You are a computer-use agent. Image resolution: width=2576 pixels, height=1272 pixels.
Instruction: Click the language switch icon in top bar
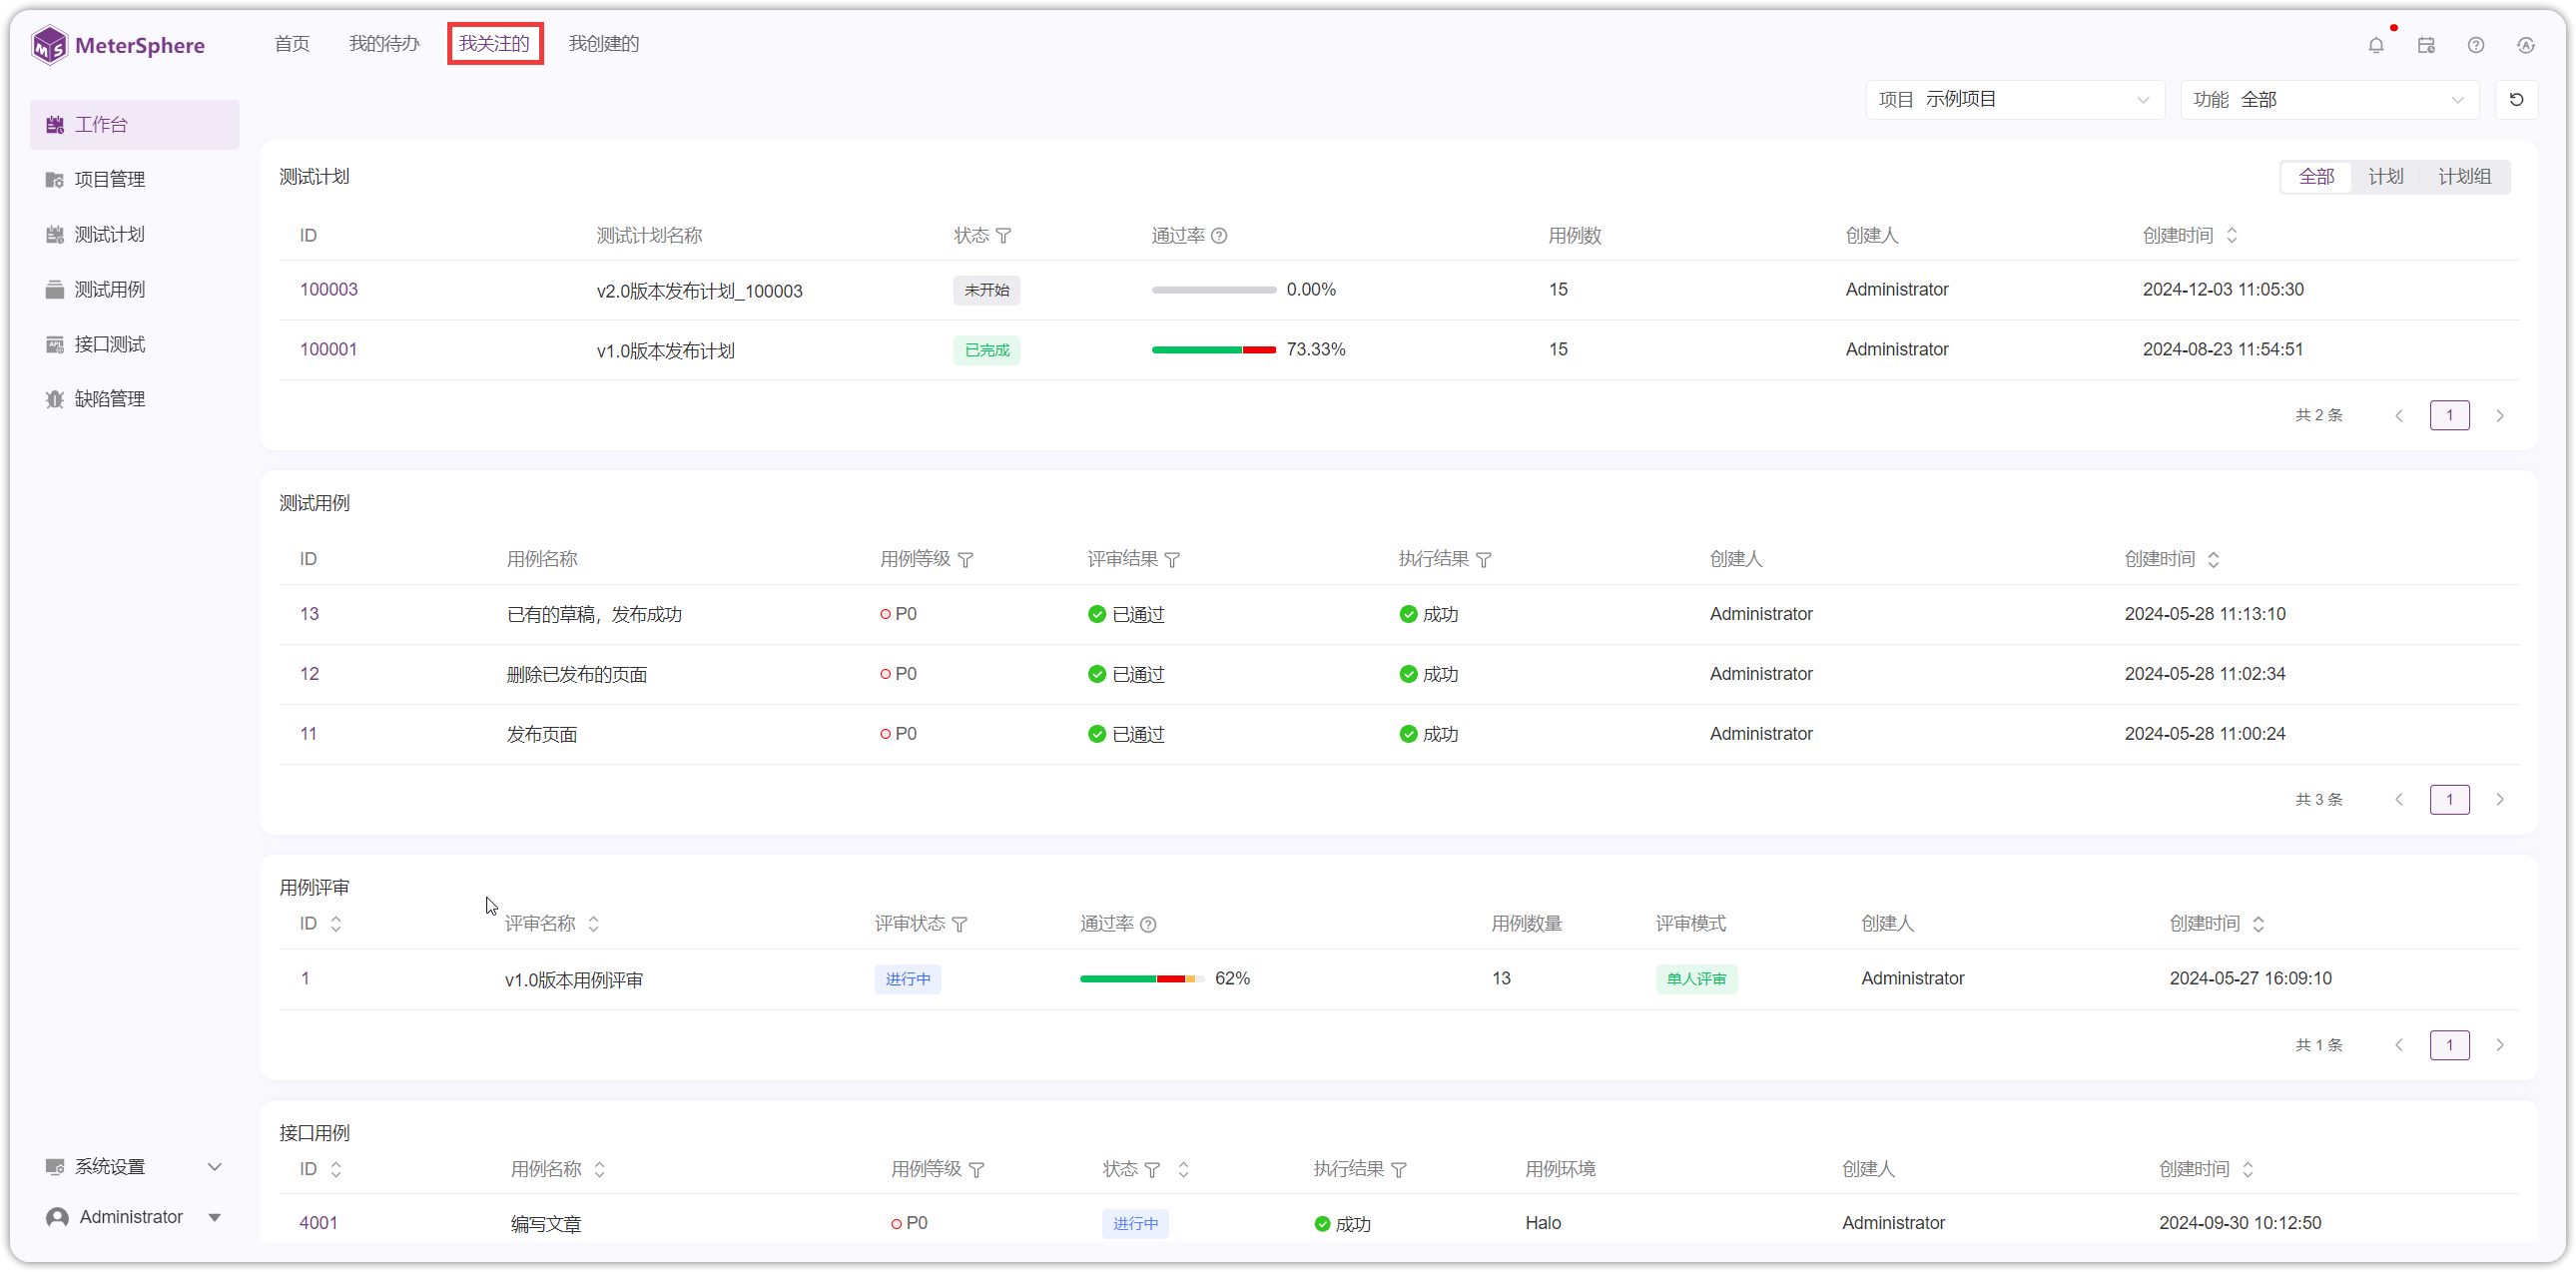[x=2525, y=45]
